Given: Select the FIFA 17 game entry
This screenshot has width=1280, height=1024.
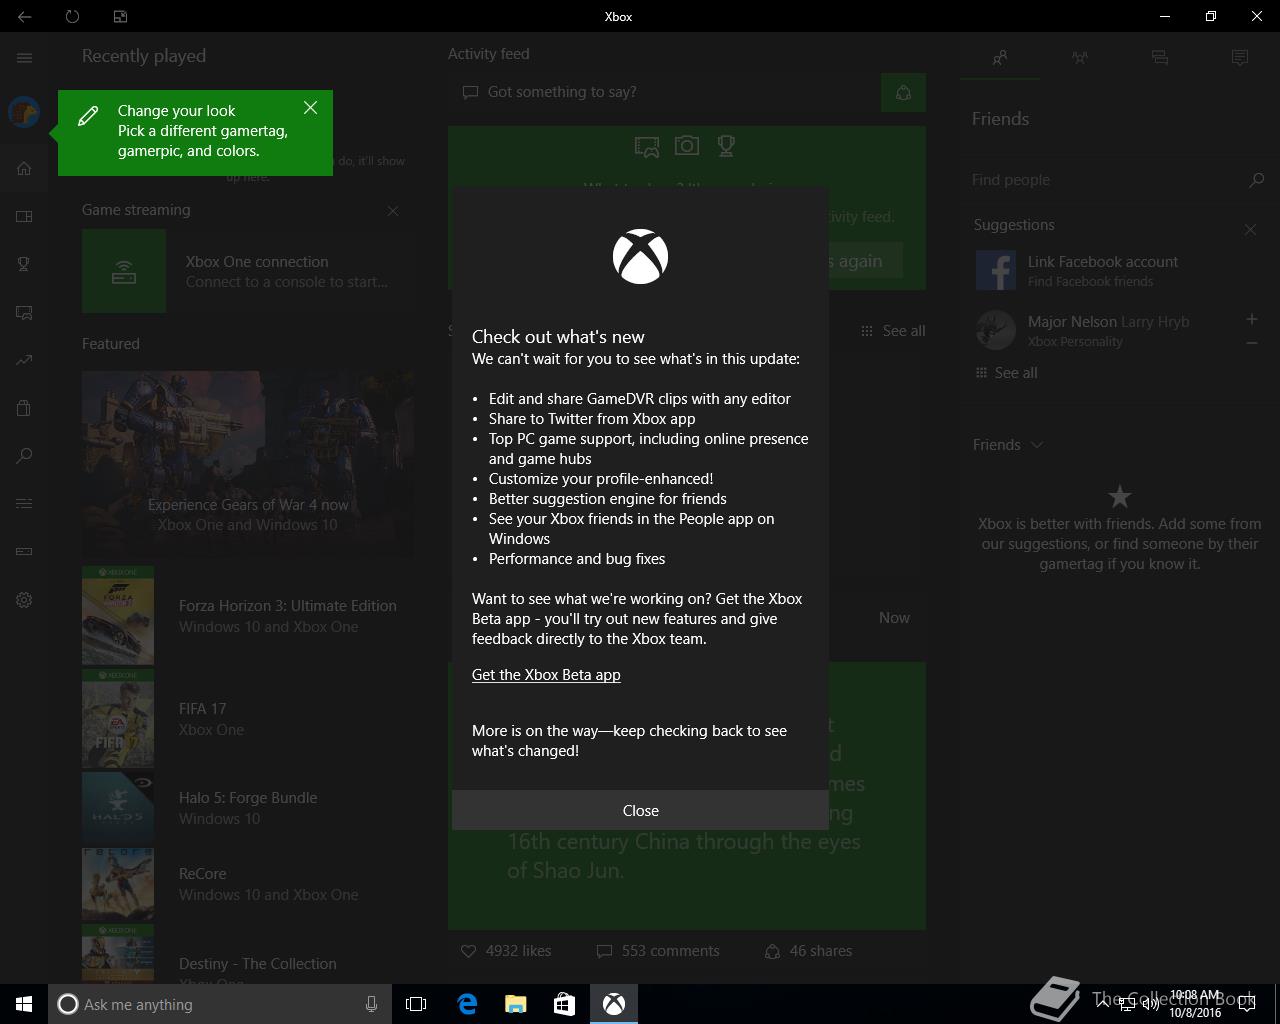Looking at the screenshot, I should tap(248, 719).
